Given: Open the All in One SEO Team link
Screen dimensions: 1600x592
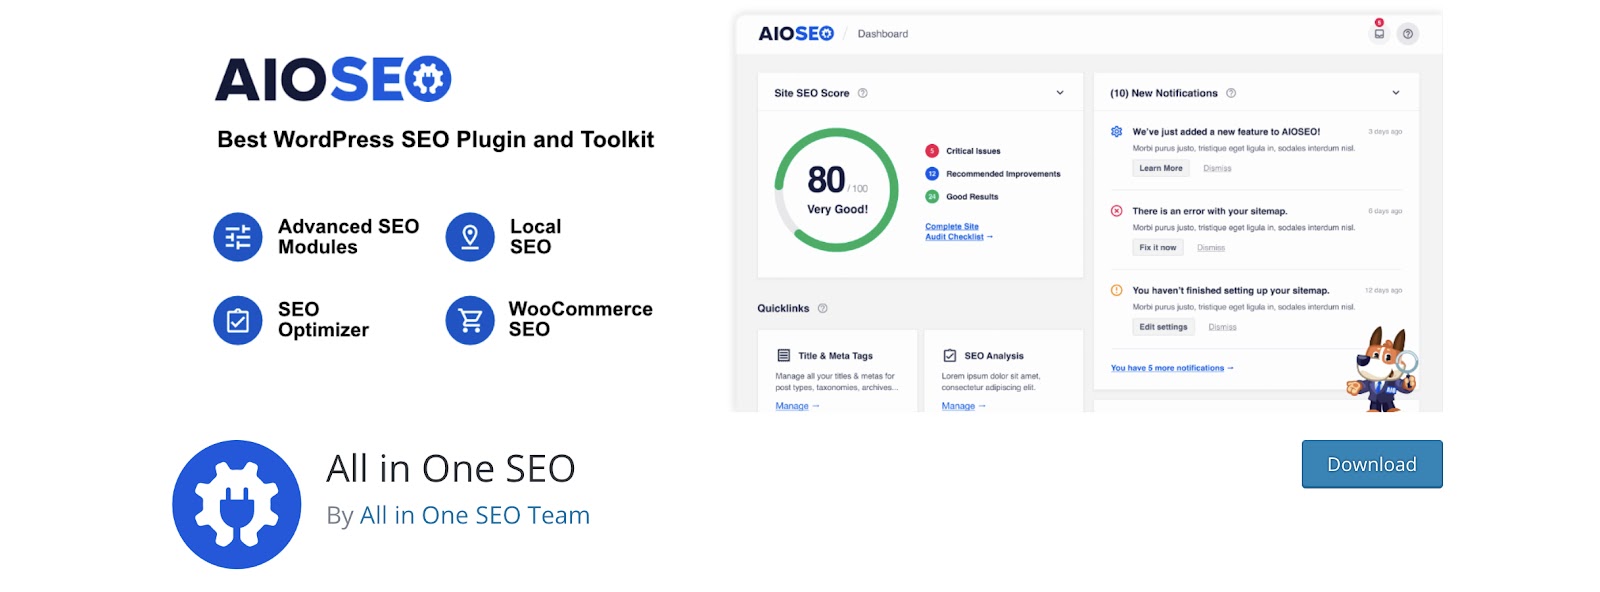Looking at the screenshot, I should point(474,515).
